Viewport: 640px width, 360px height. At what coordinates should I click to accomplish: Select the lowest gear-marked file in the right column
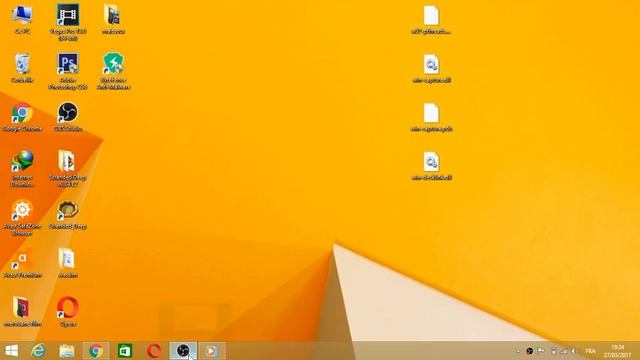click(431, 162)
